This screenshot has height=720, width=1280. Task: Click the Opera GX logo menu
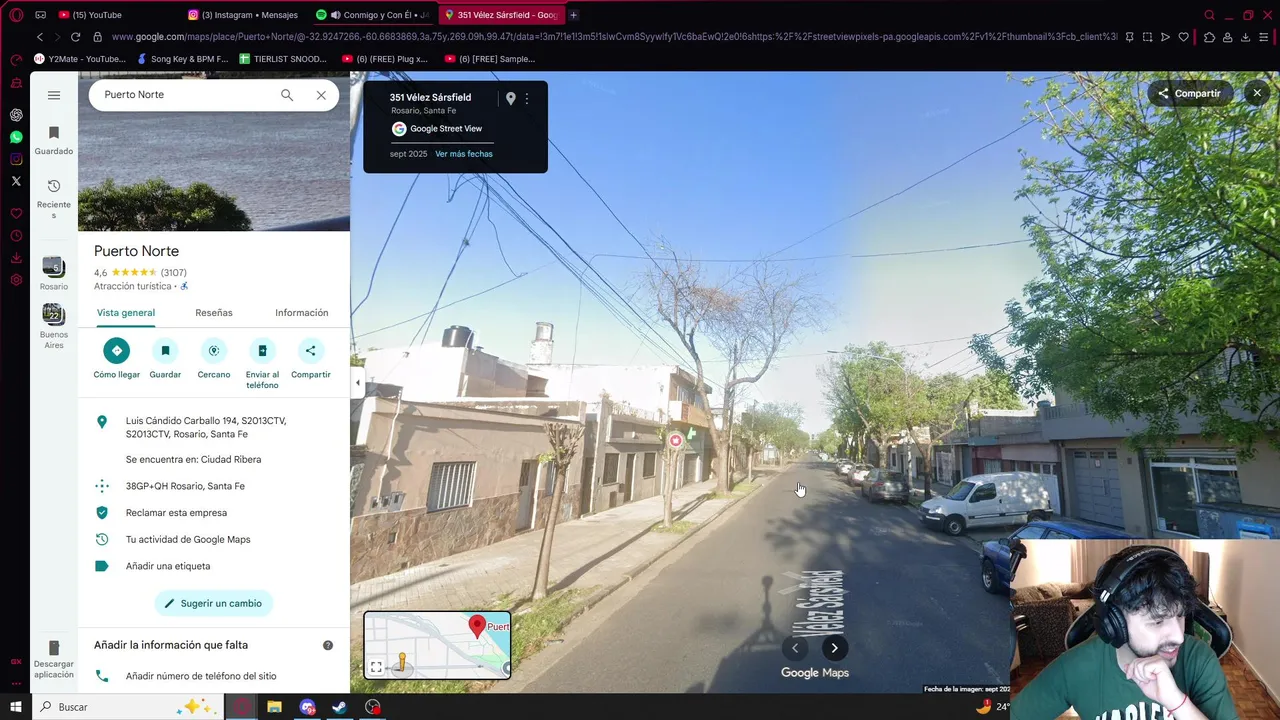[x=16, y=15]
